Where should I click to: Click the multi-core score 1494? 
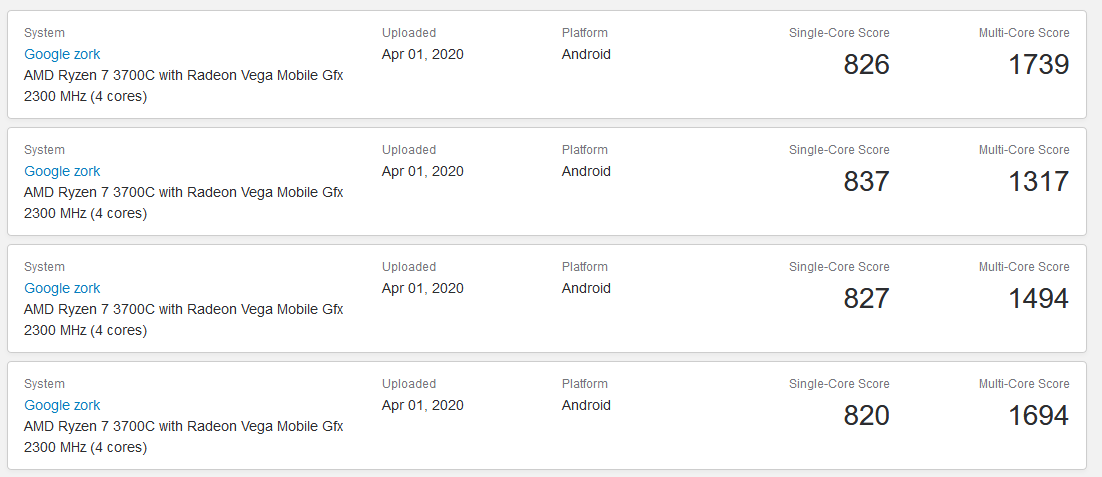1038,299
